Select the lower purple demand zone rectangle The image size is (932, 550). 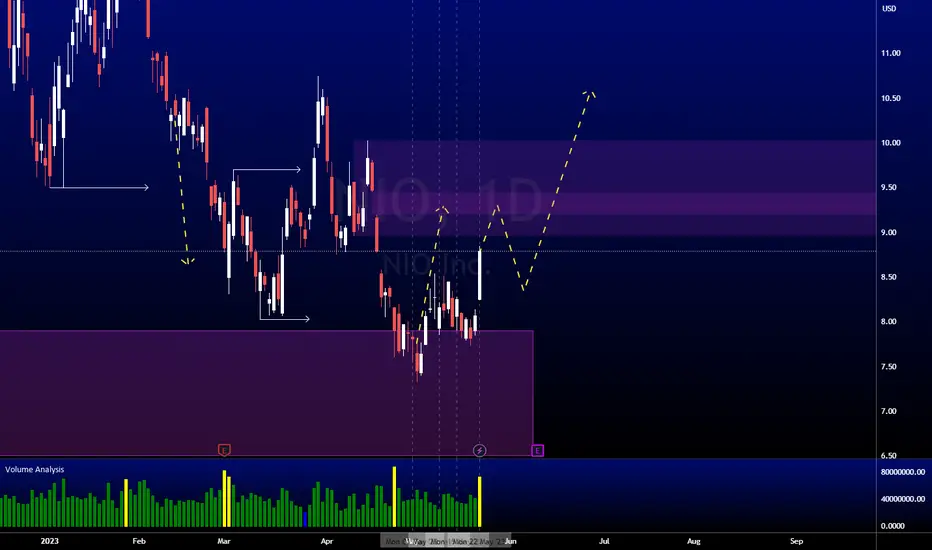pos(266,393)
